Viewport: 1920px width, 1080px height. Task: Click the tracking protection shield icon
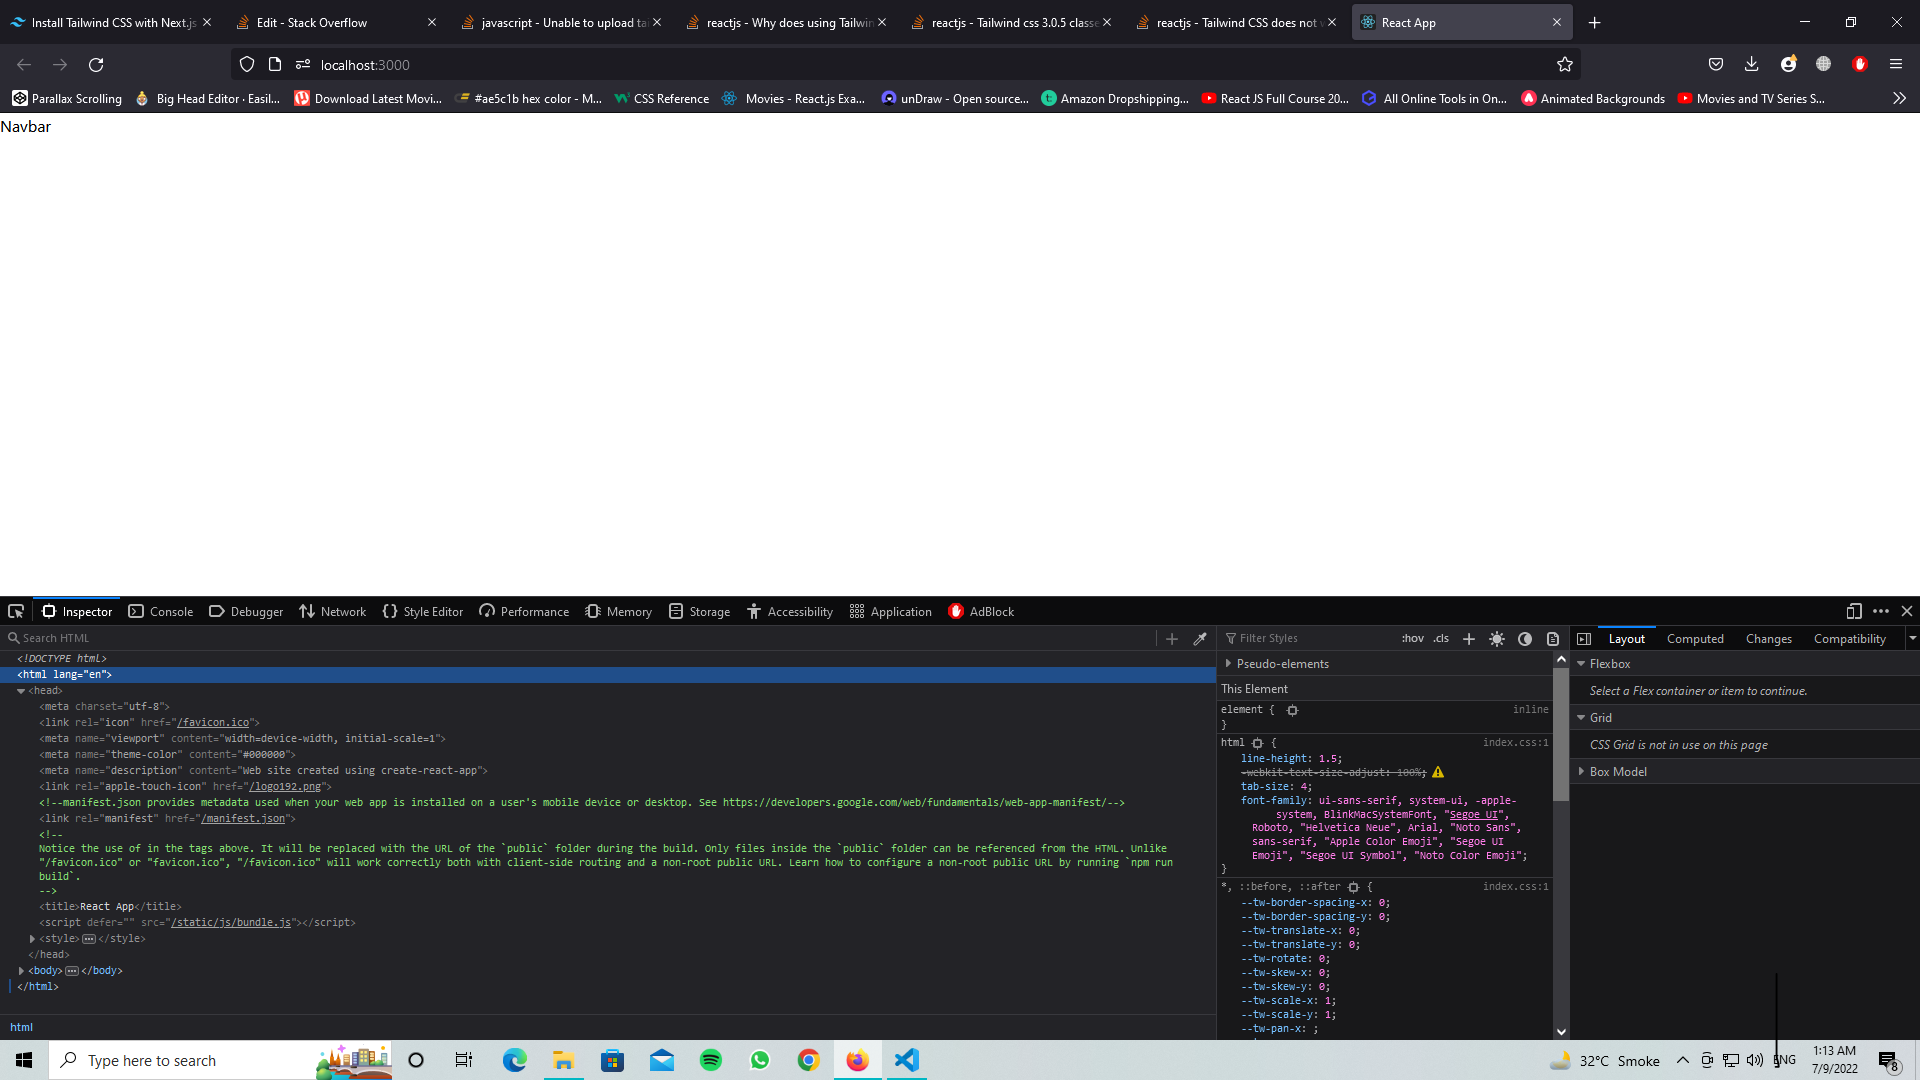(247, 64)
